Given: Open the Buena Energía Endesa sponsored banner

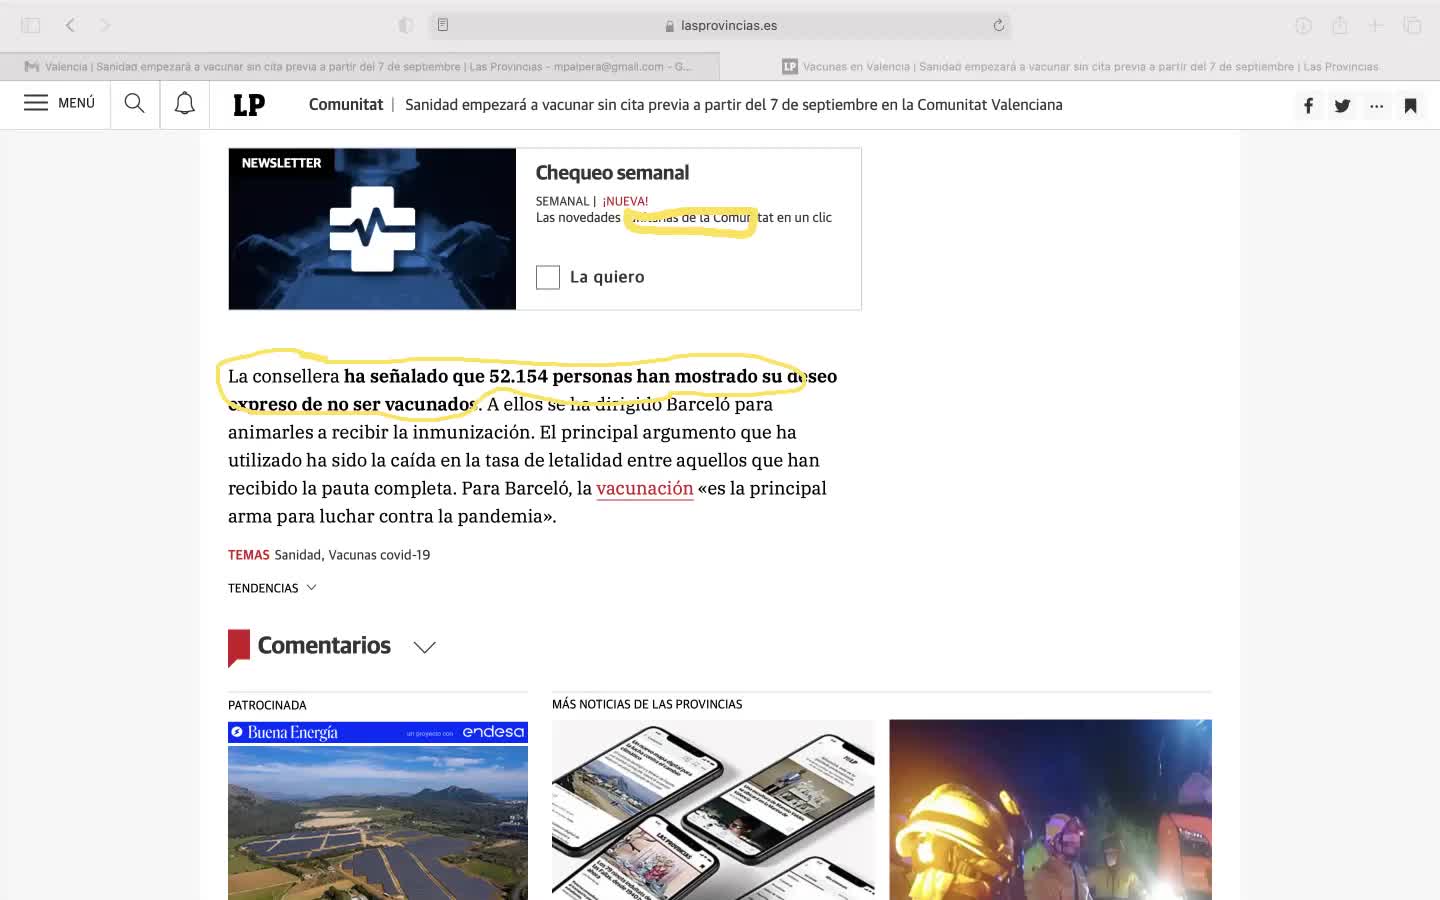Looking at the screenshot, I should tap(378, 732).
